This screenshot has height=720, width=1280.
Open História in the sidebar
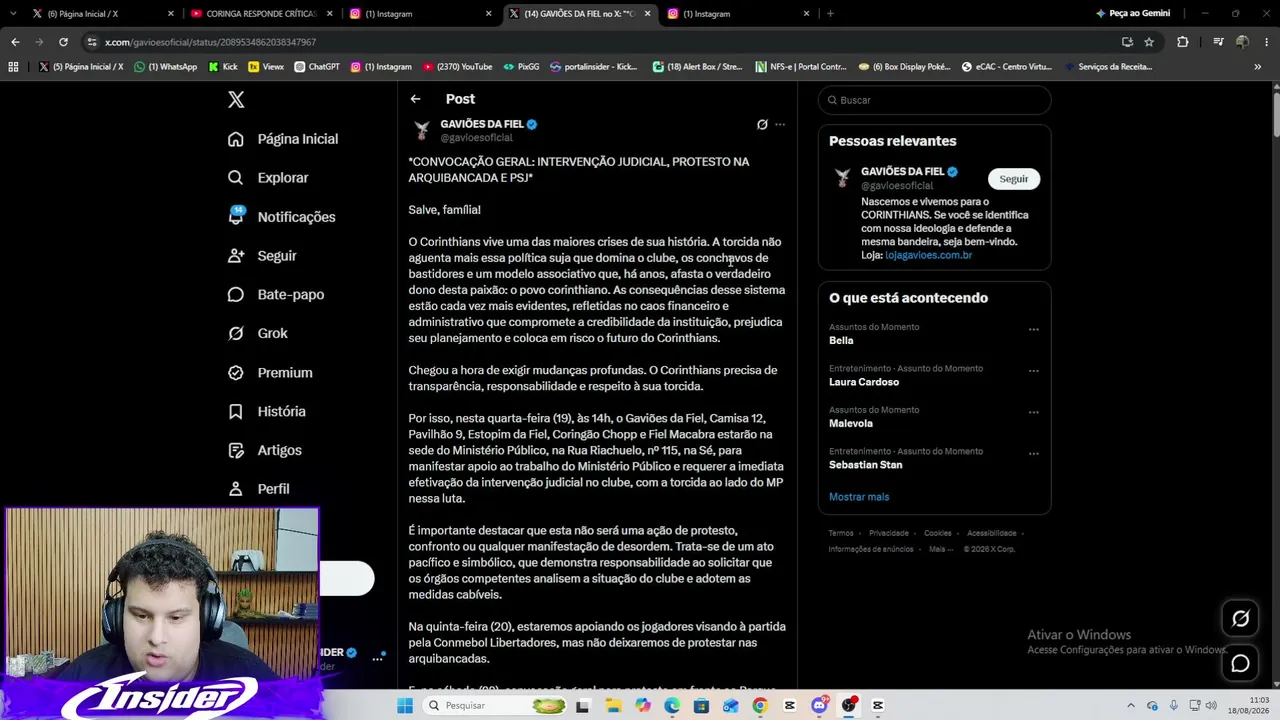point(266,411)
